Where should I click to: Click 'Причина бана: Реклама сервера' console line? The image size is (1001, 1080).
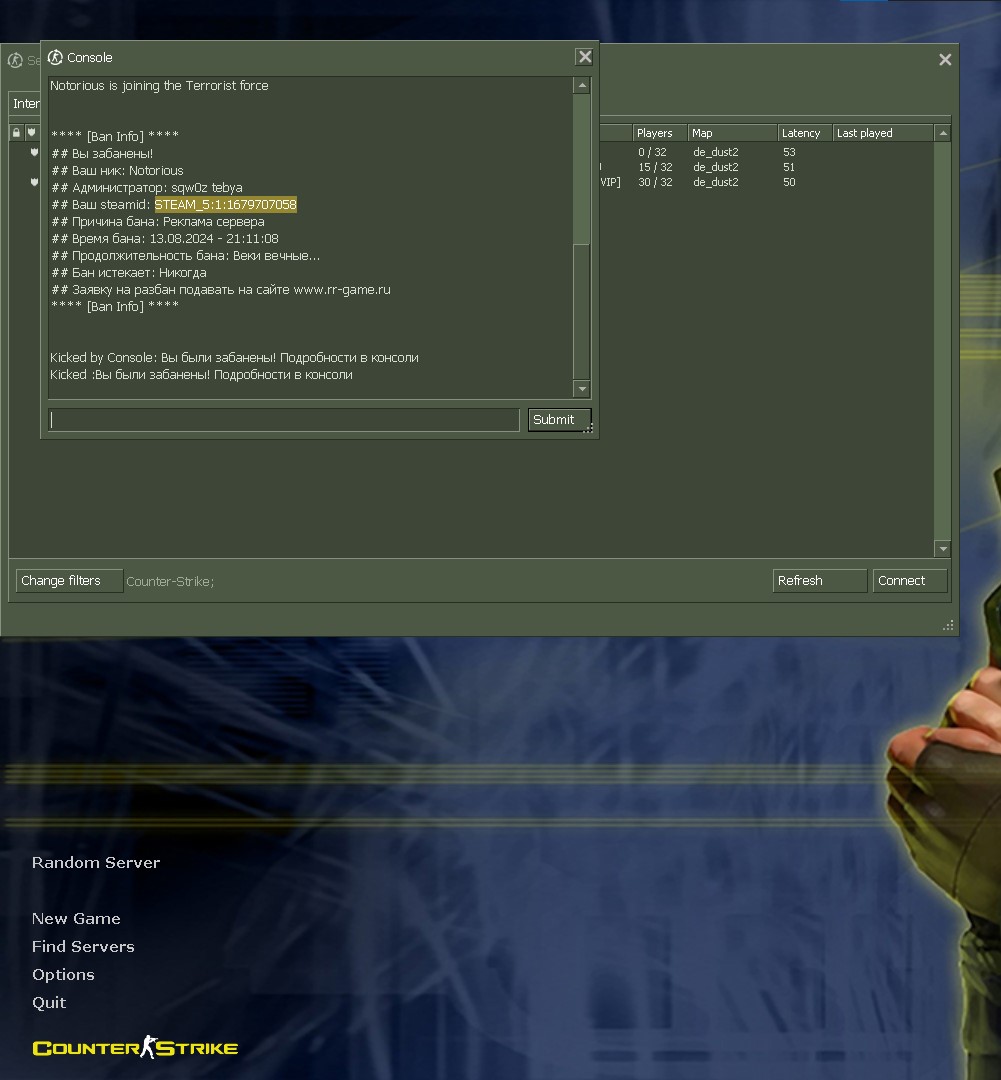click(x=158, y=222)
